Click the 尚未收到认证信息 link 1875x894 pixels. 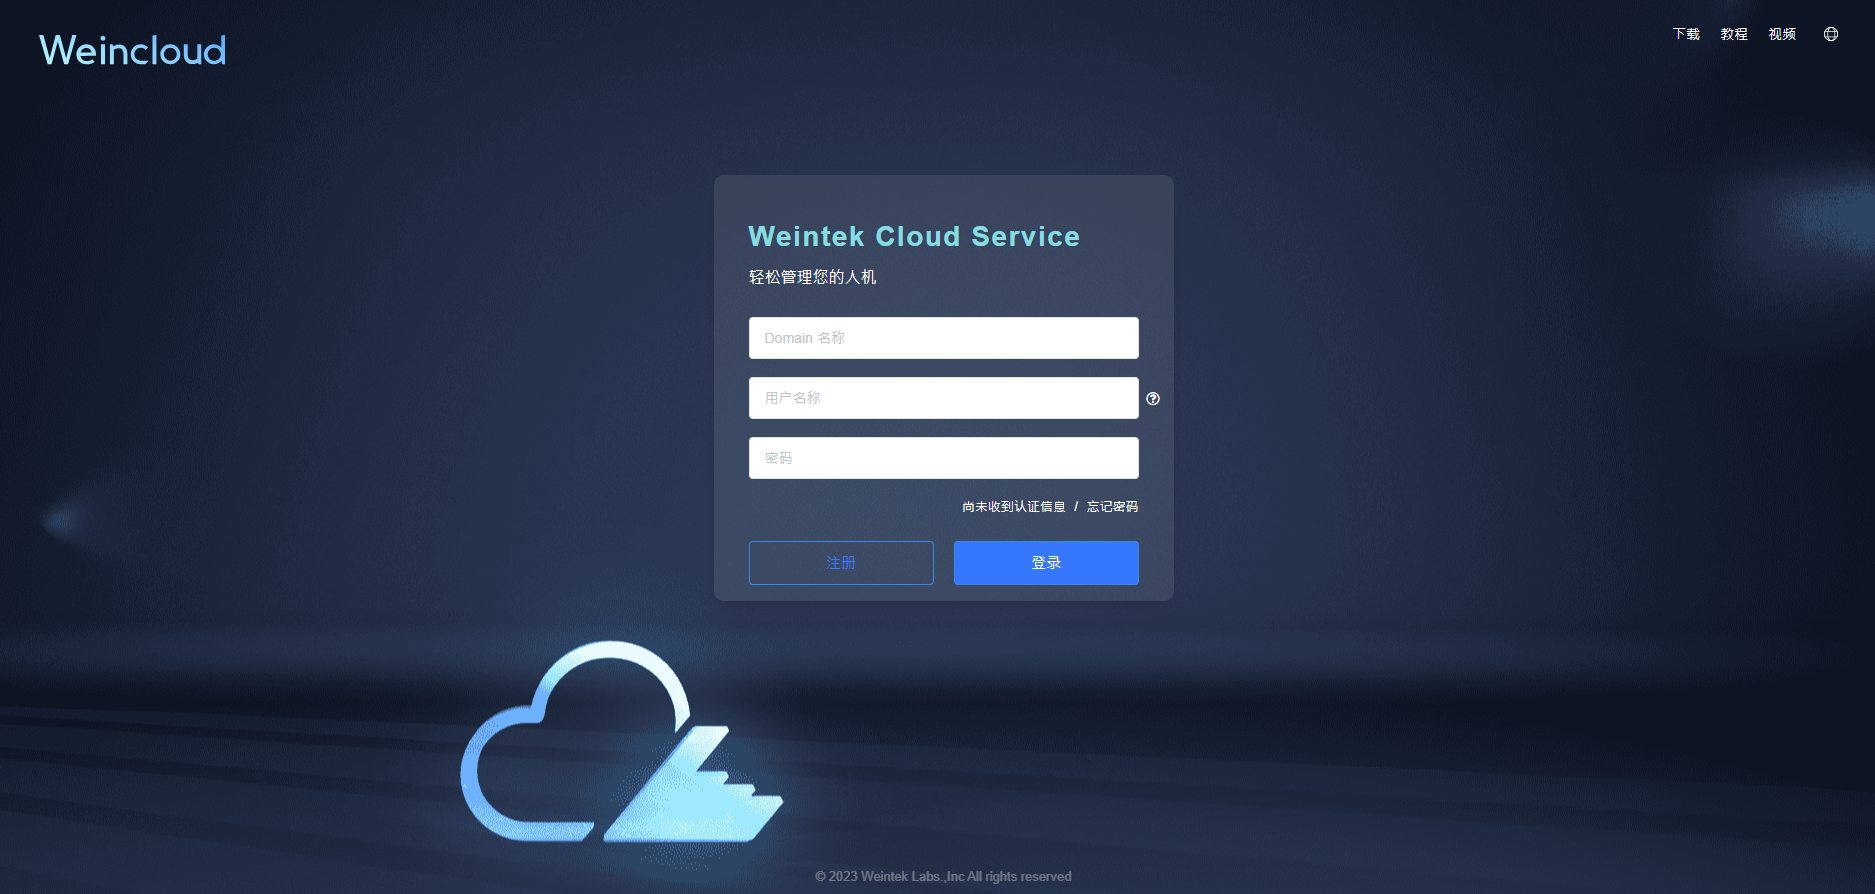click(1014, 507)
